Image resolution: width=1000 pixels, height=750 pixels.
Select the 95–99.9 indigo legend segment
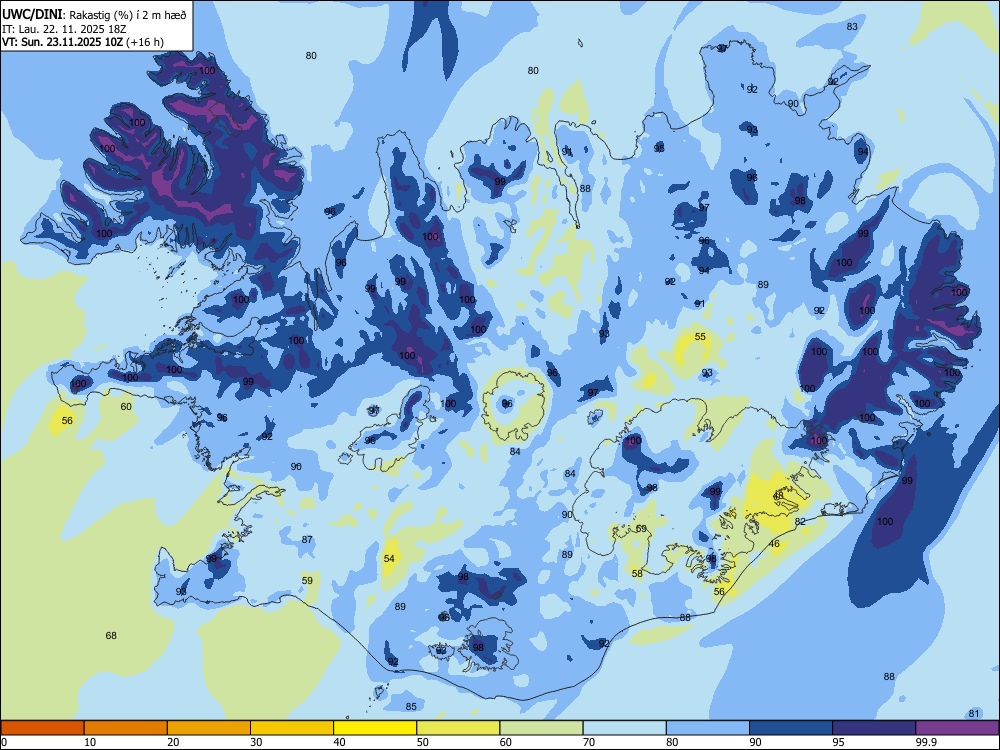(x=874, y=728)
